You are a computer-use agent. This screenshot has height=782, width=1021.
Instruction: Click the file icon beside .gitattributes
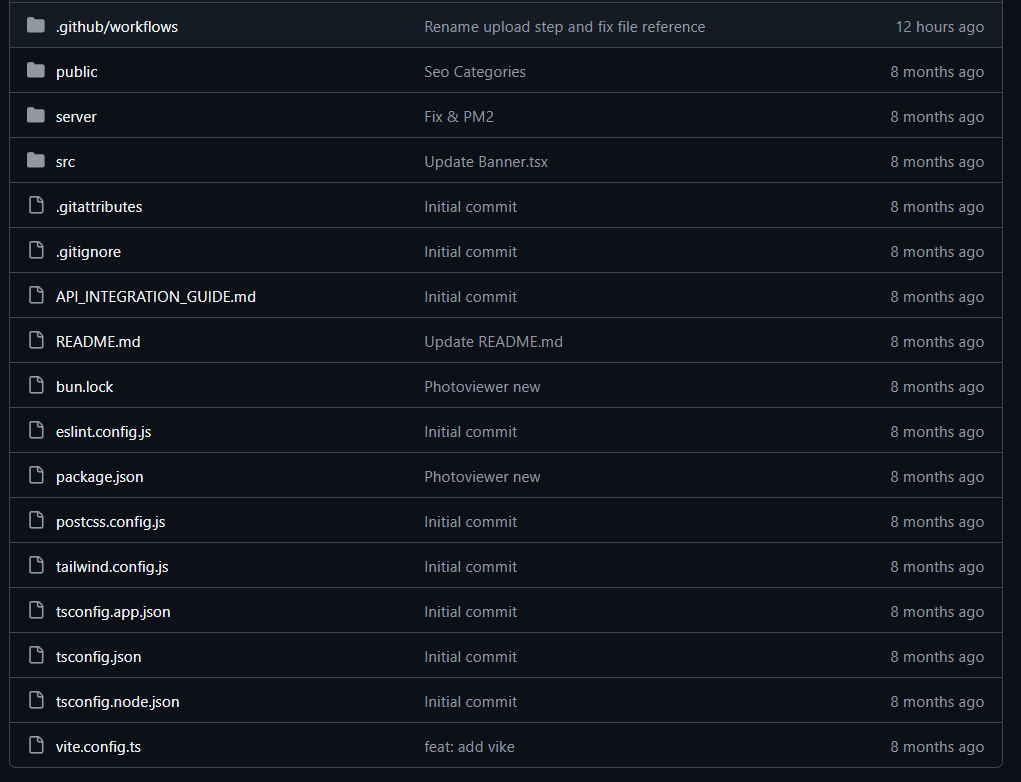(37, 206)
